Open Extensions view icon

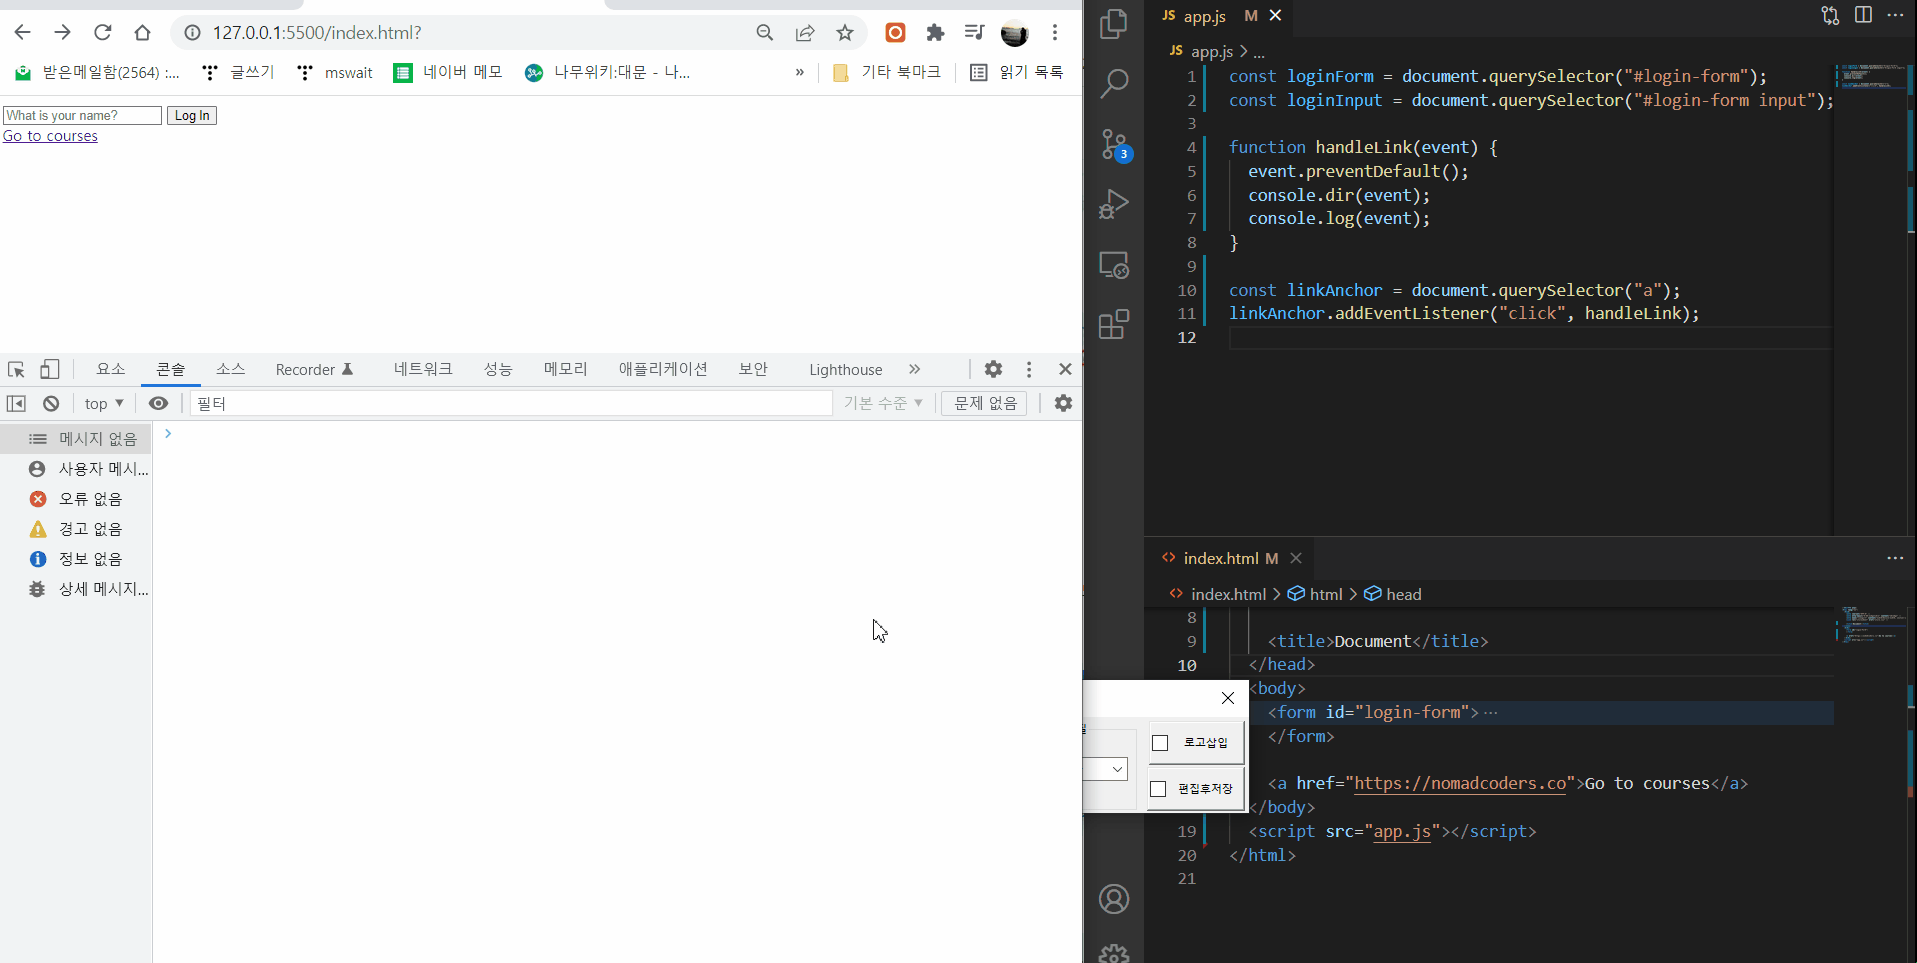(x=1113, y=325)
